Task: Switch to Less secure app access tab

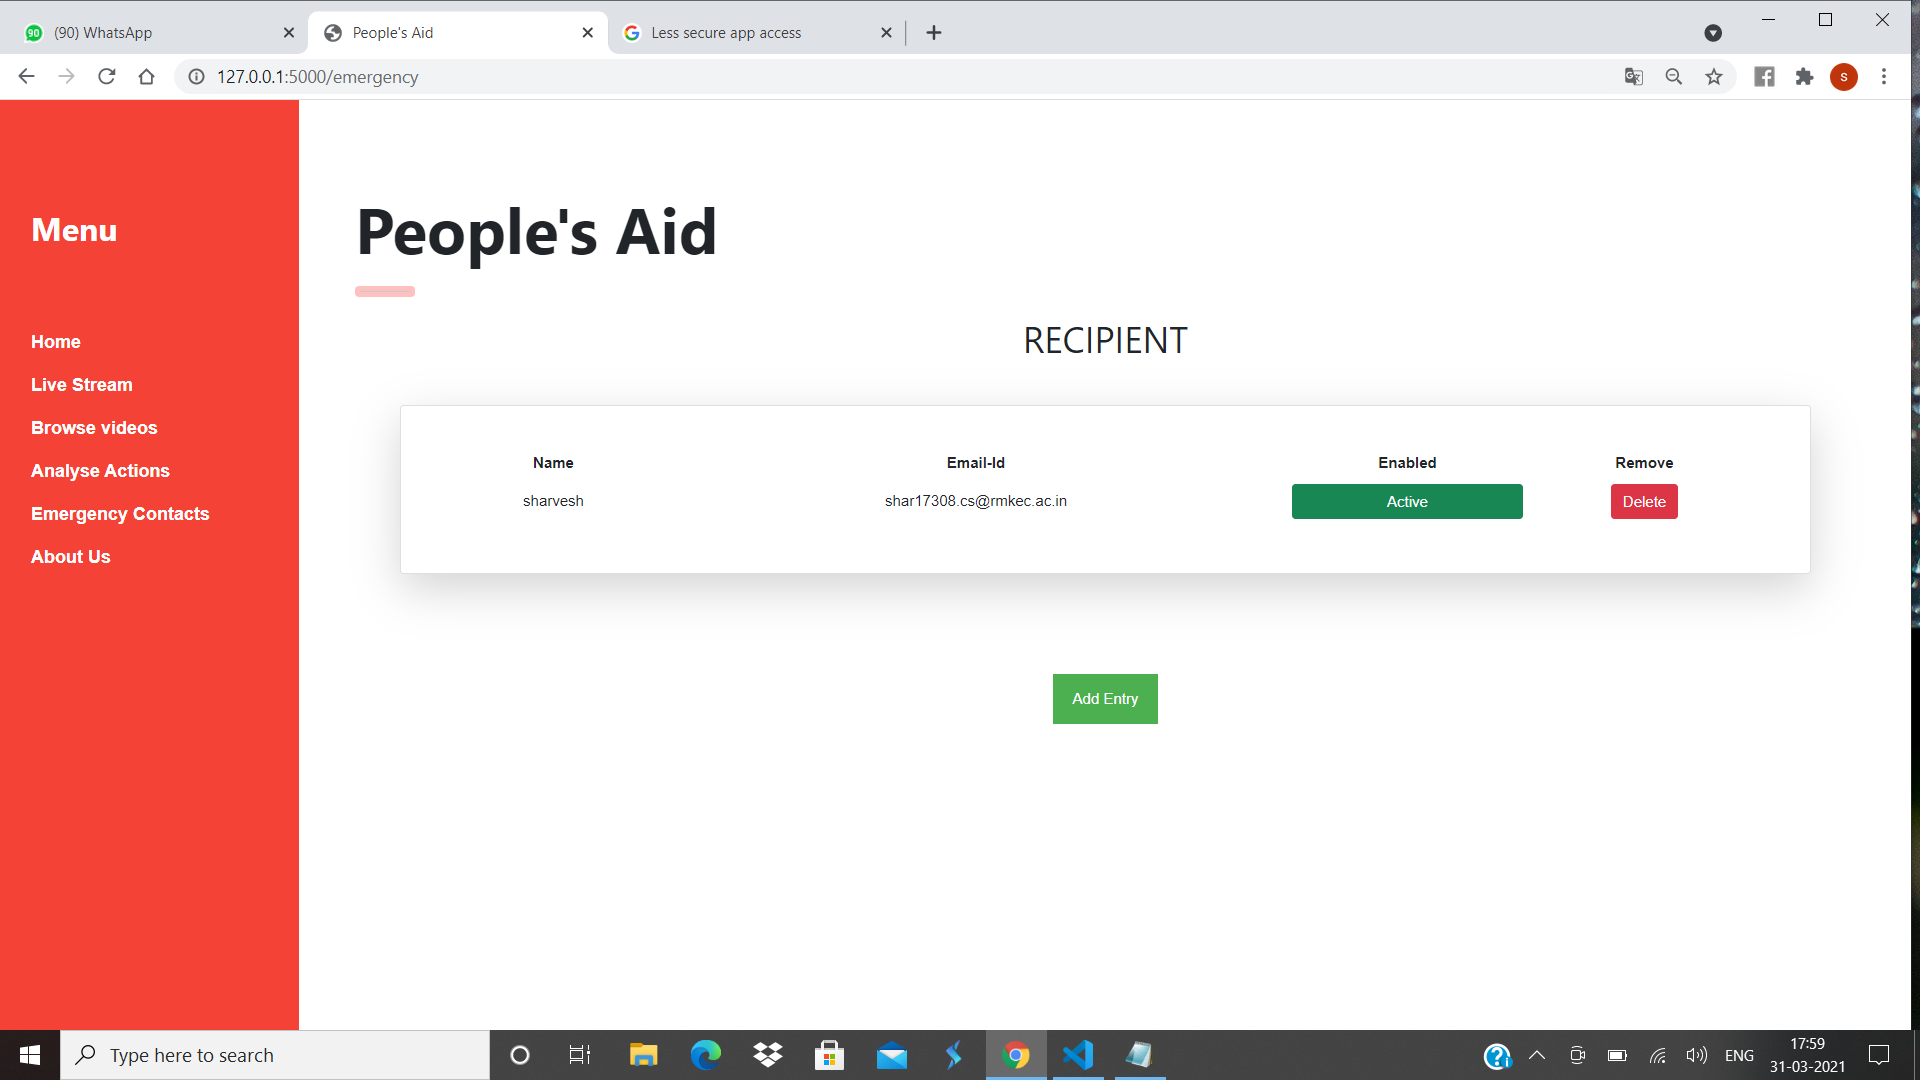Action: (x=745, y=33)
